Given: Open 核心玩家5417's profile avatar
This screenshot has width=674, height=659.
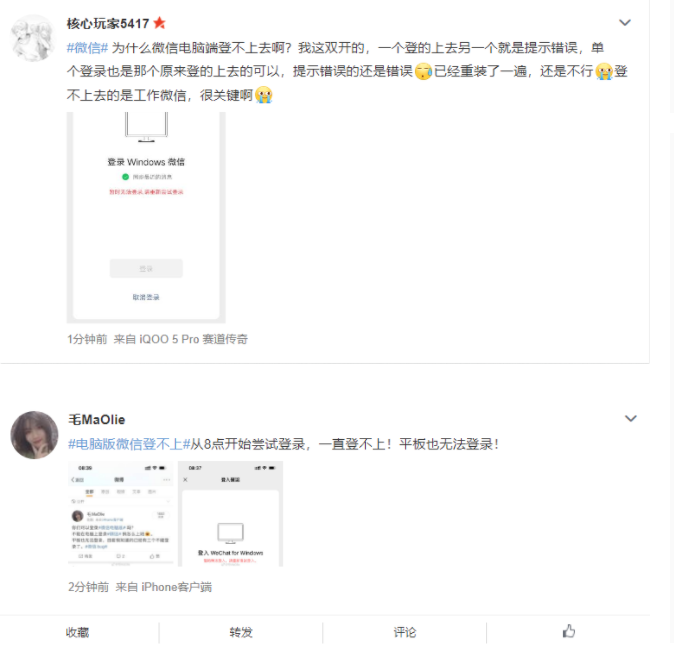Looking at the screenshot, I should [x=33, y=38].
